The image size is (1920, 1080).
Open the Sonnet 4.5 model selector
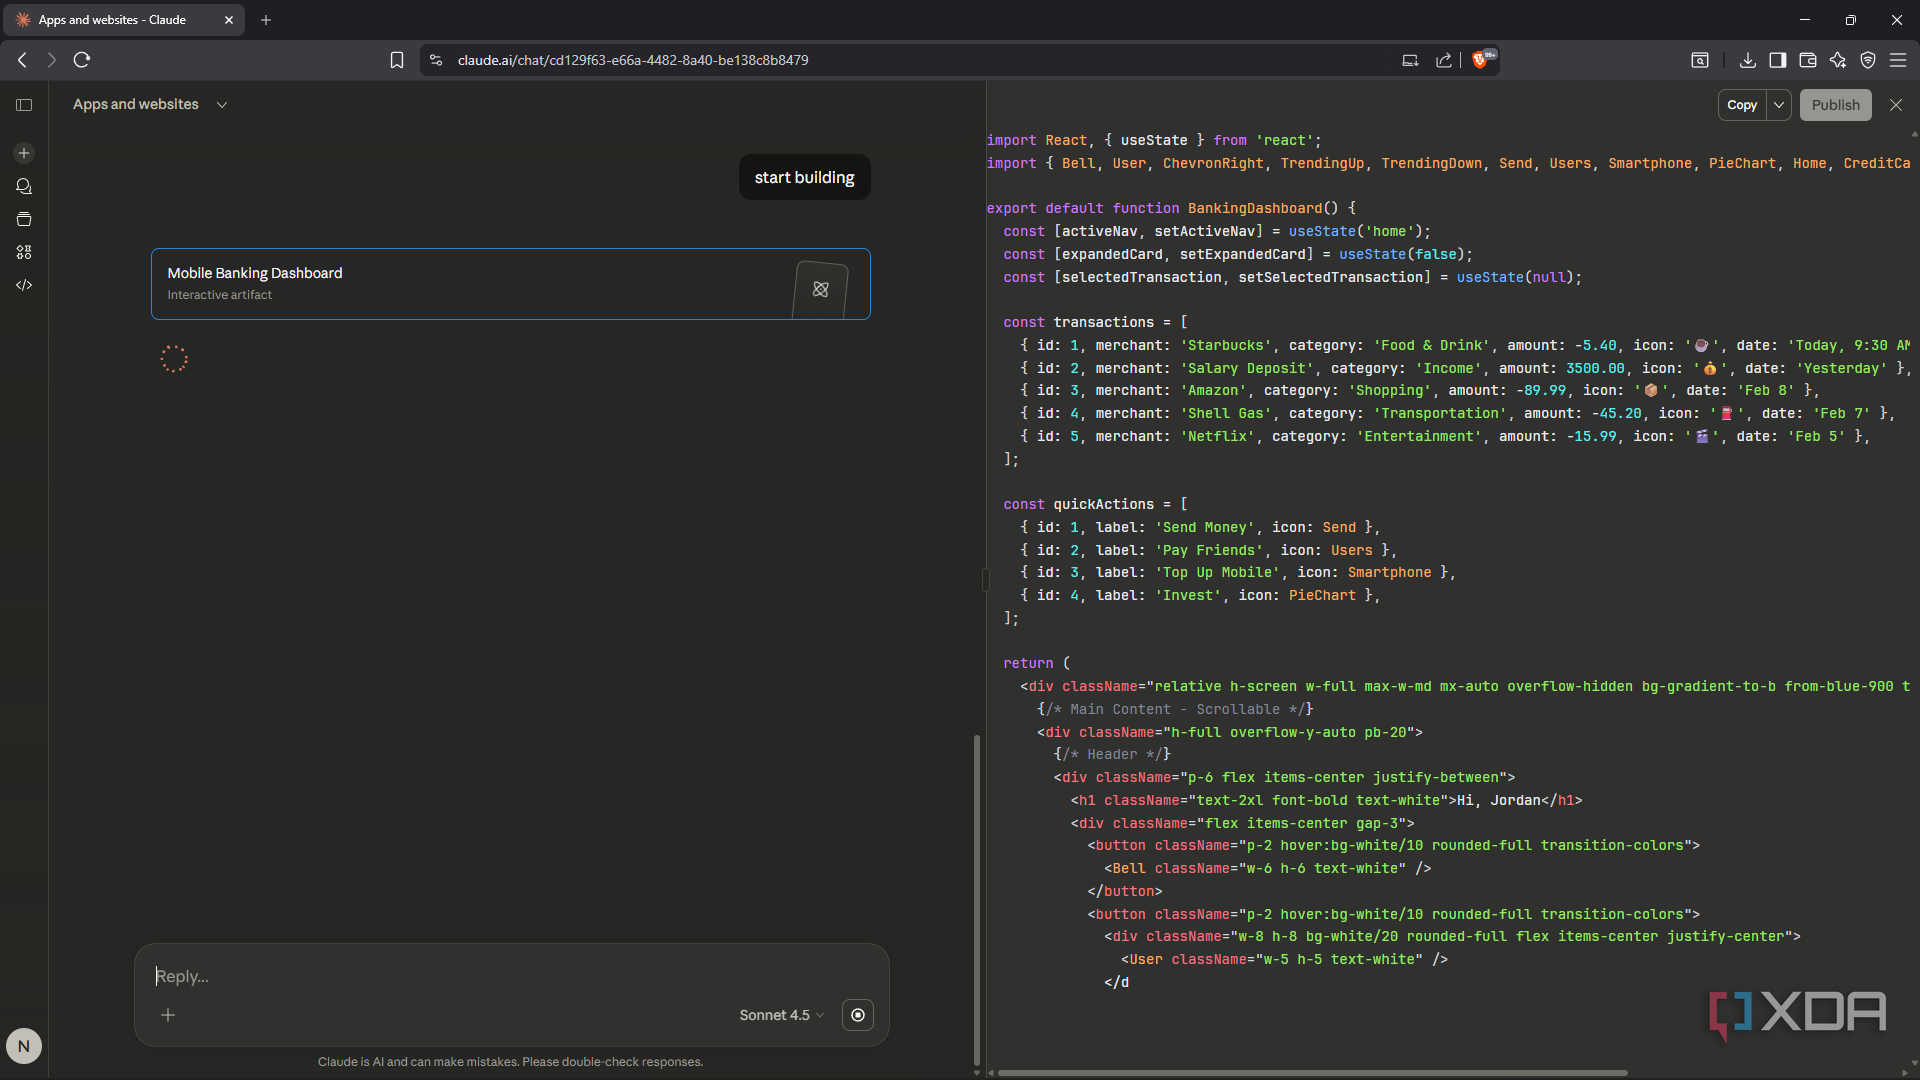pyautogui.click(x=781, y=1015)
